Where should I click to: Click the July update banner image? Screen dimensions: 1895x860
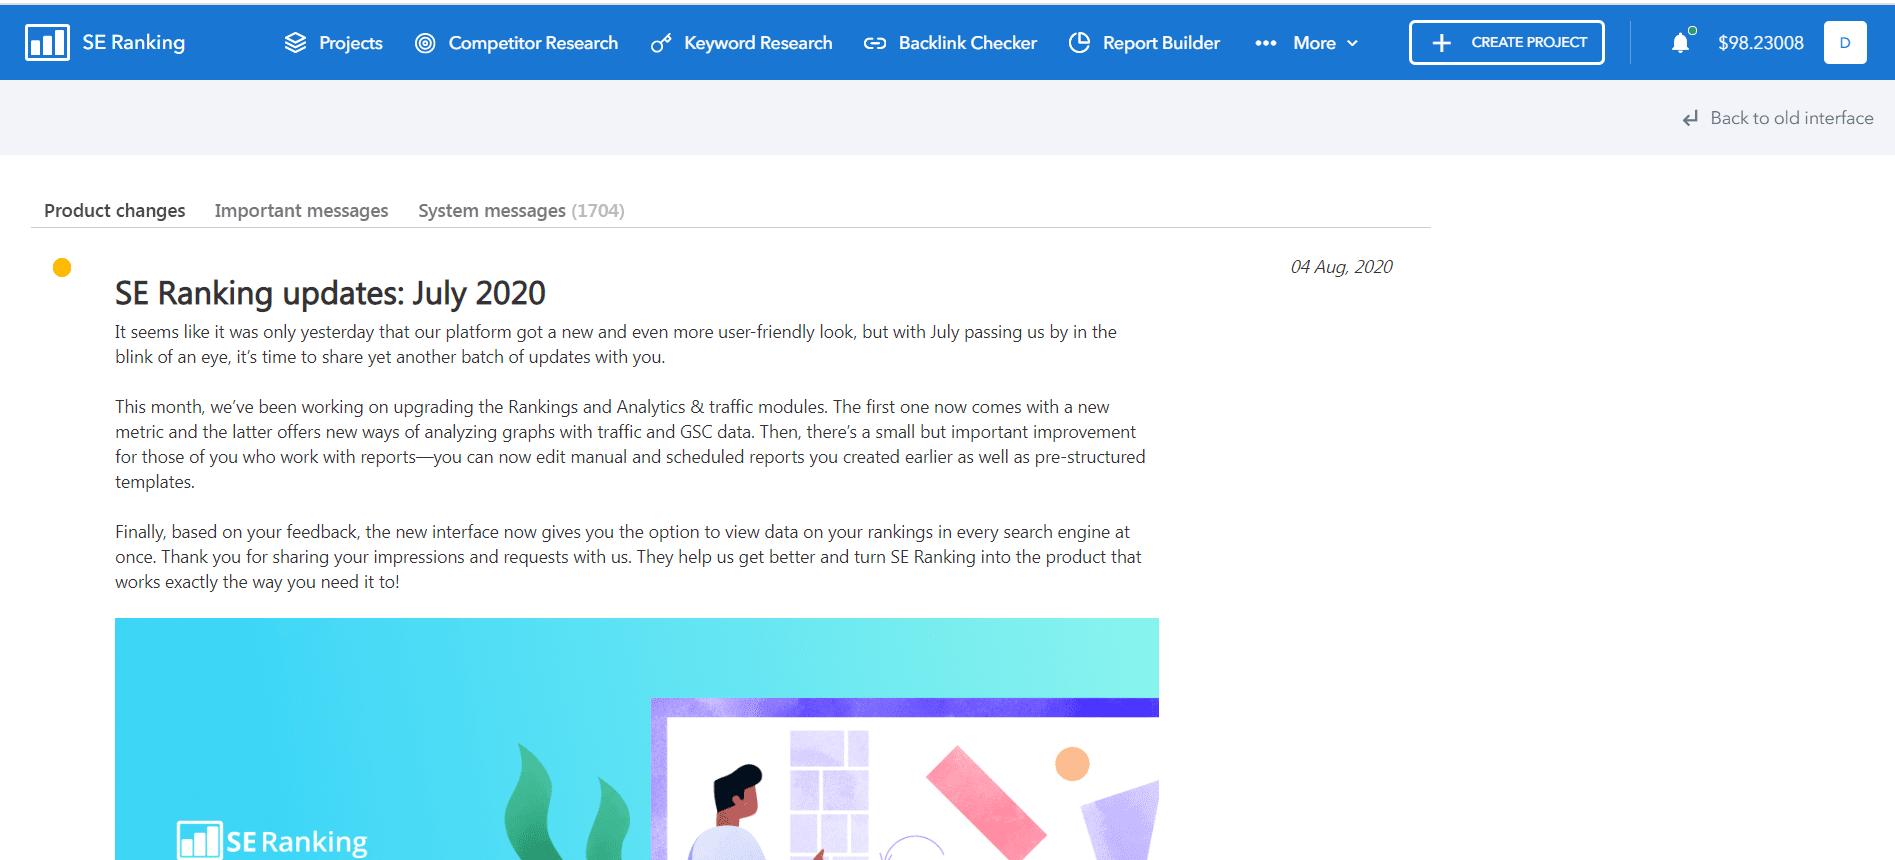coord(637,739)
